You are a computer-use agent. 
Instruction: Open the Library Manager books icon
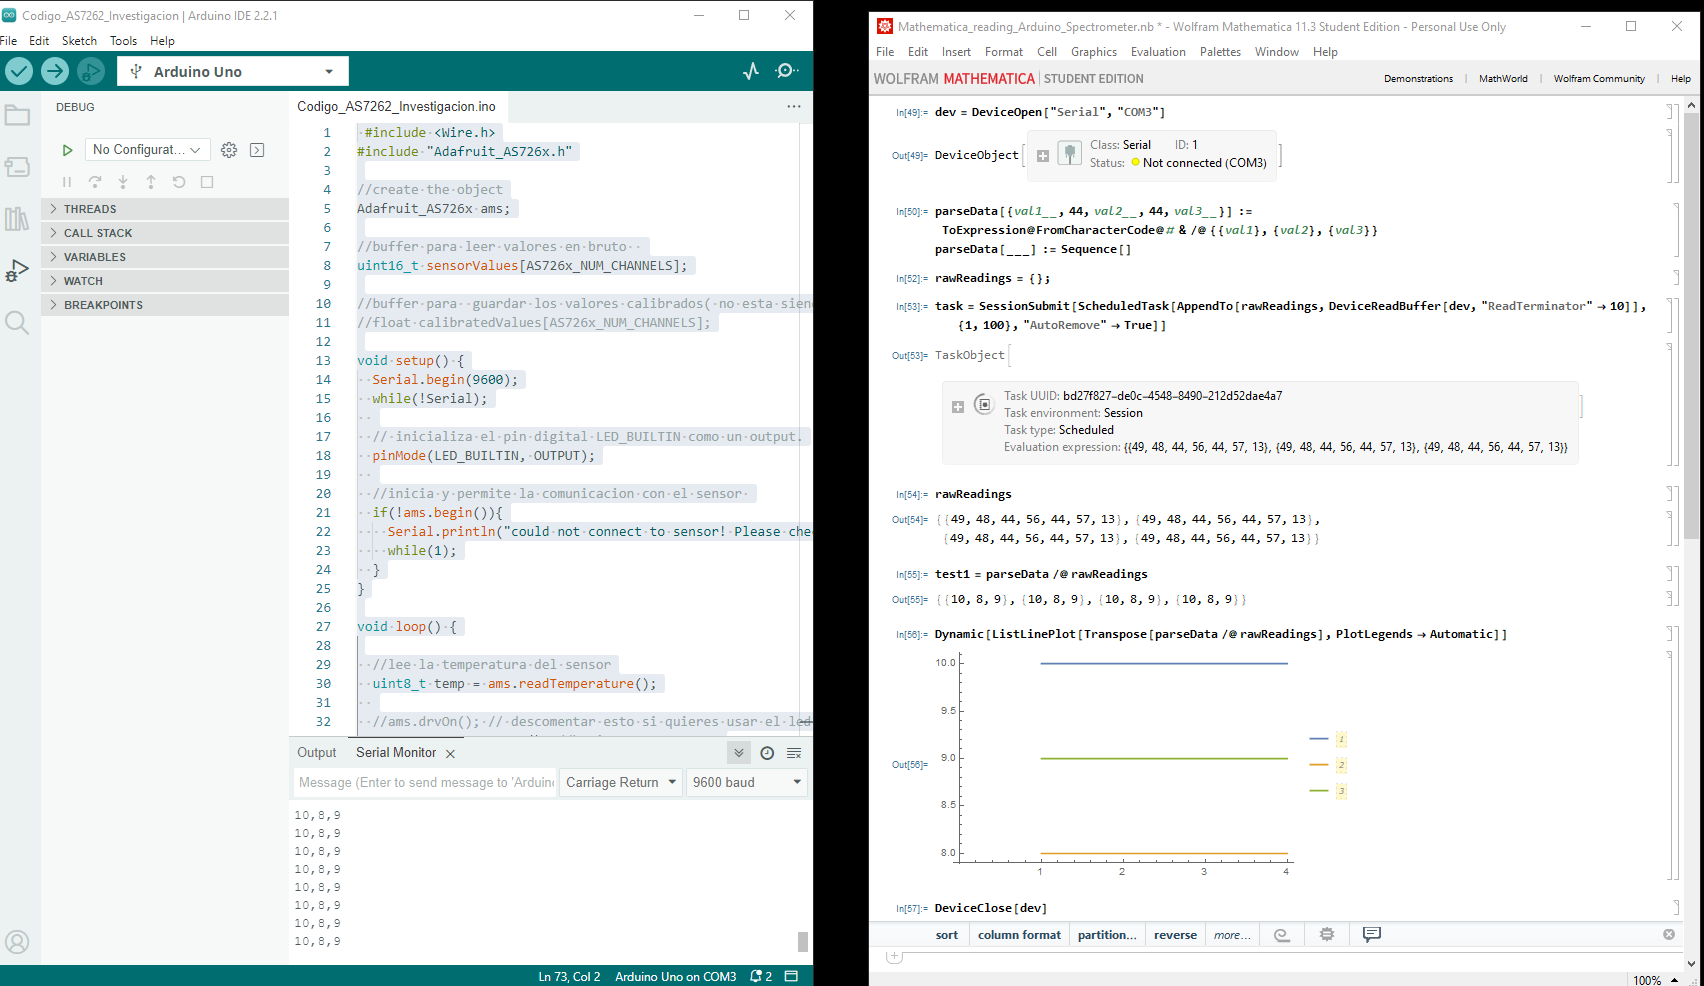point(17,219)
